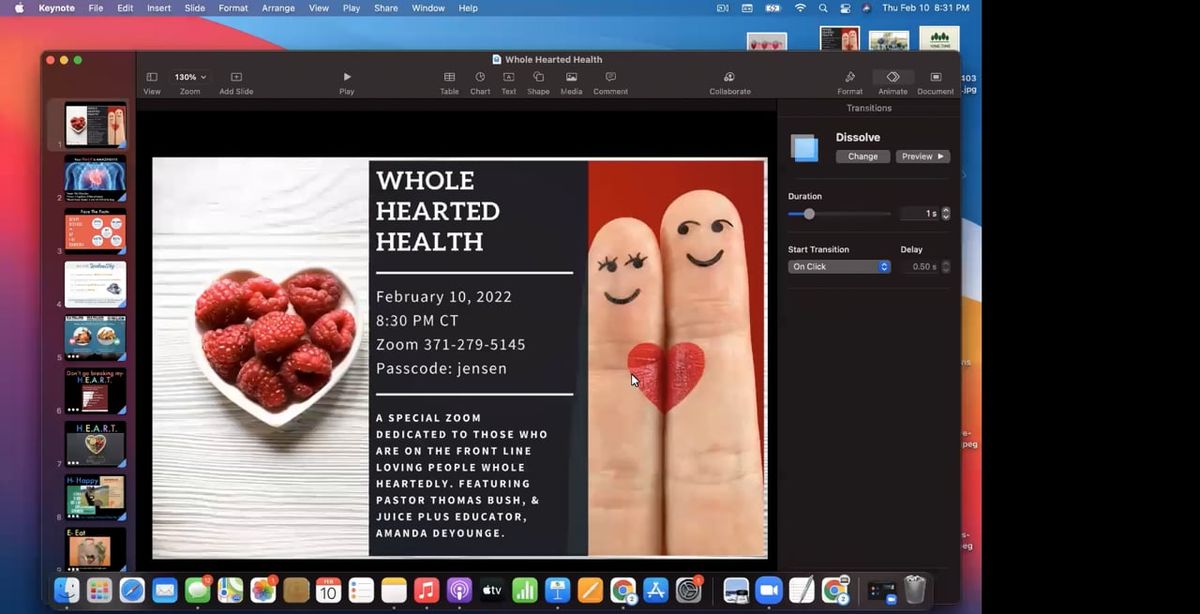Add a Comment using the toolbar

(610, 83)
